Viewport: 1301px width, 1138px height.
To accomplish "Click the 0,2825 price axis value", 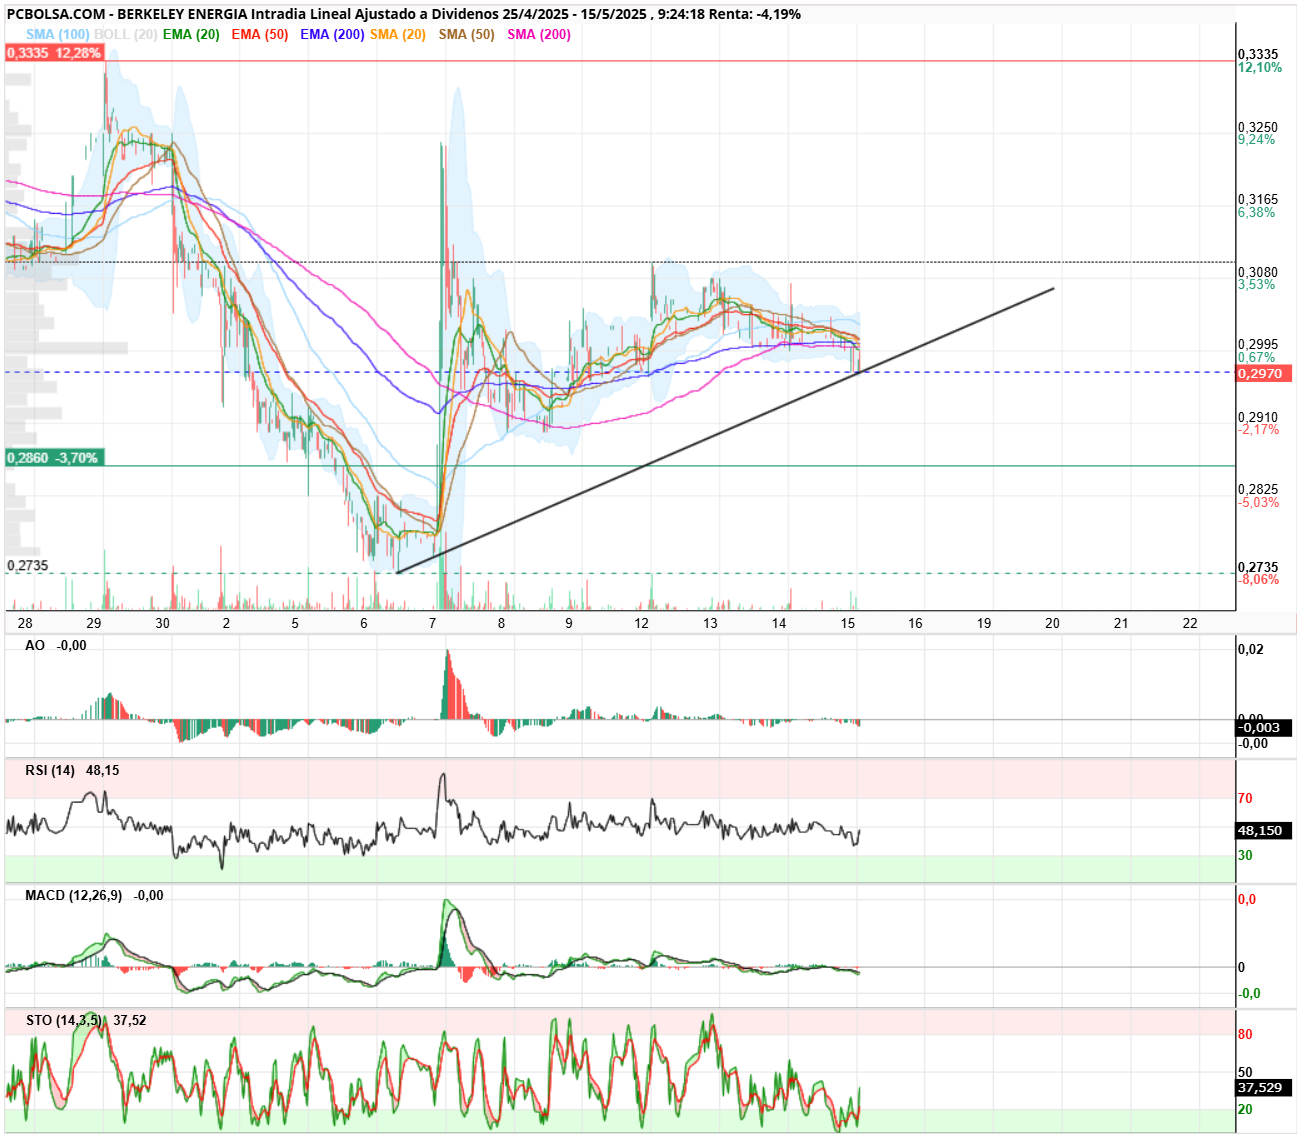I will pyautogui.click(x=1258, y=490).
